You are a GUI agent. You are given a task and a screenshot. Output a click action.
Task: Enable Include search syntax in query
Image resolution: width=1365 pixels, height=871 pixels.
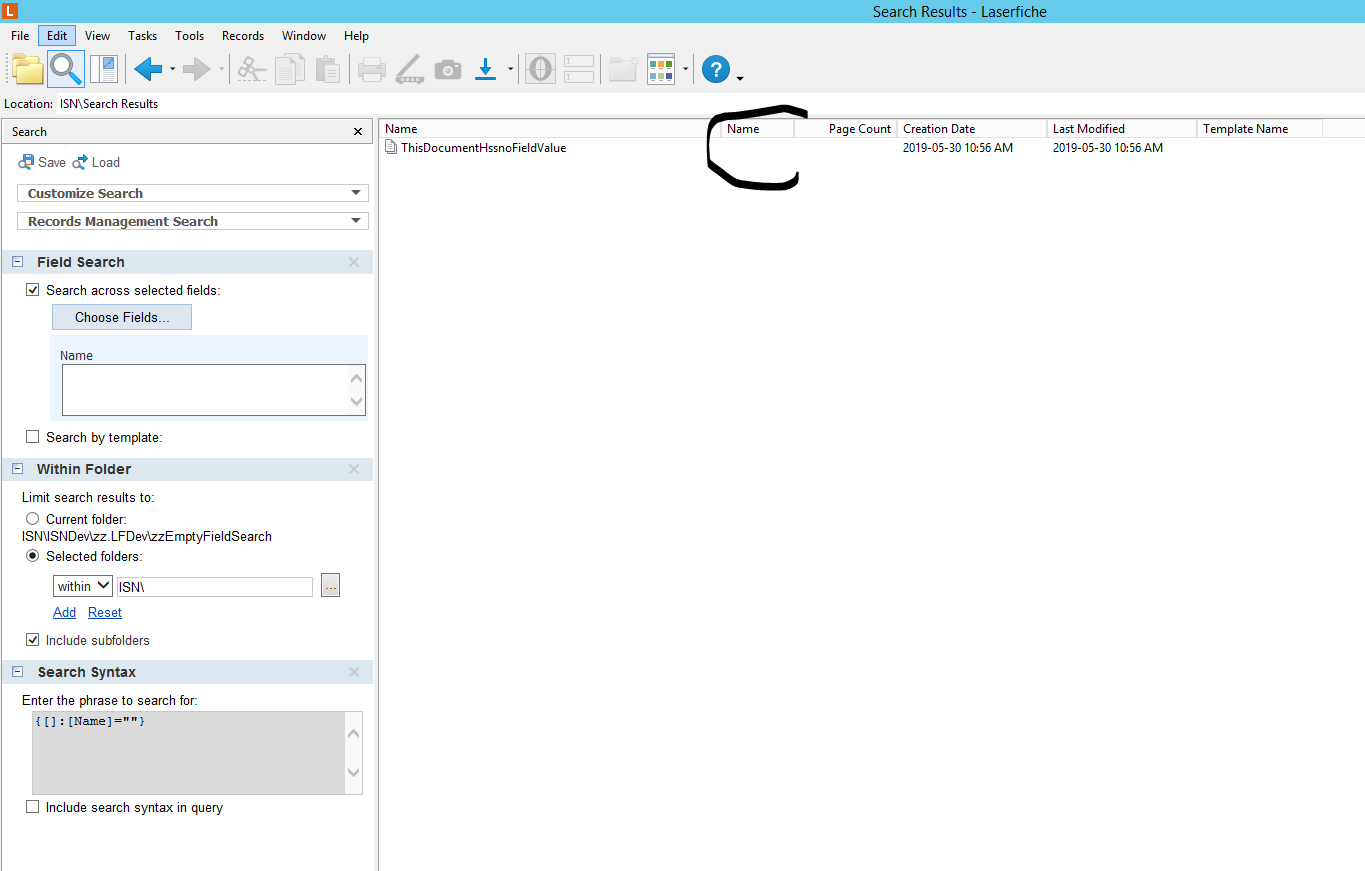click(x=33, y=807)
